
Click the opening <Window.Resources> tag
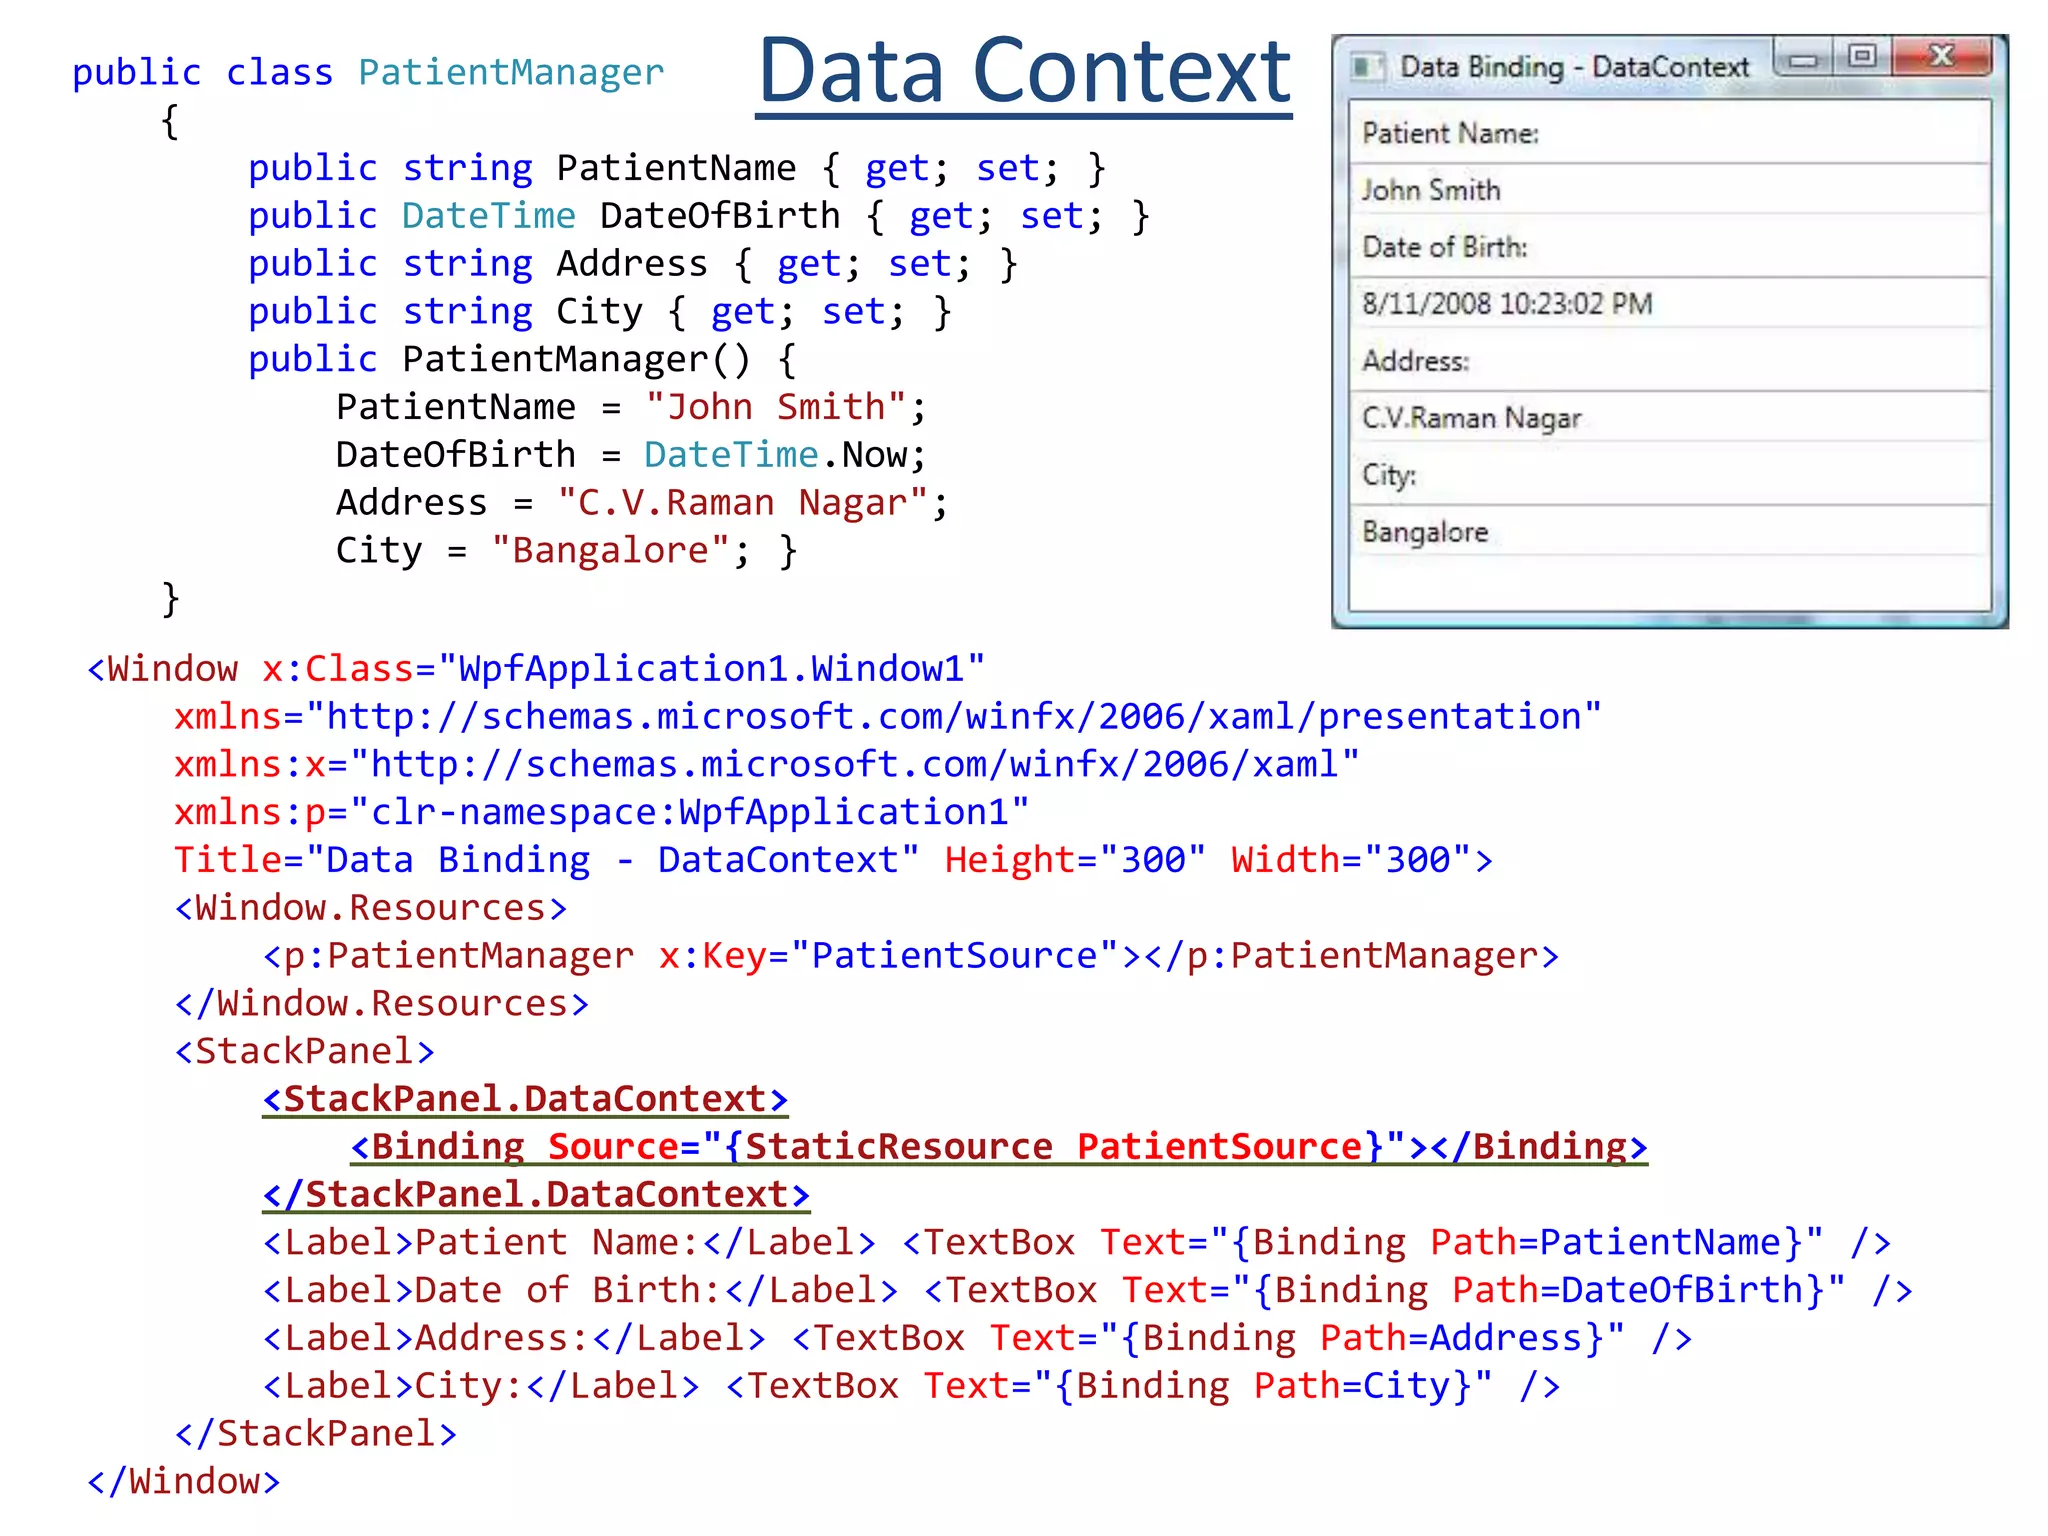coord(371,907)
